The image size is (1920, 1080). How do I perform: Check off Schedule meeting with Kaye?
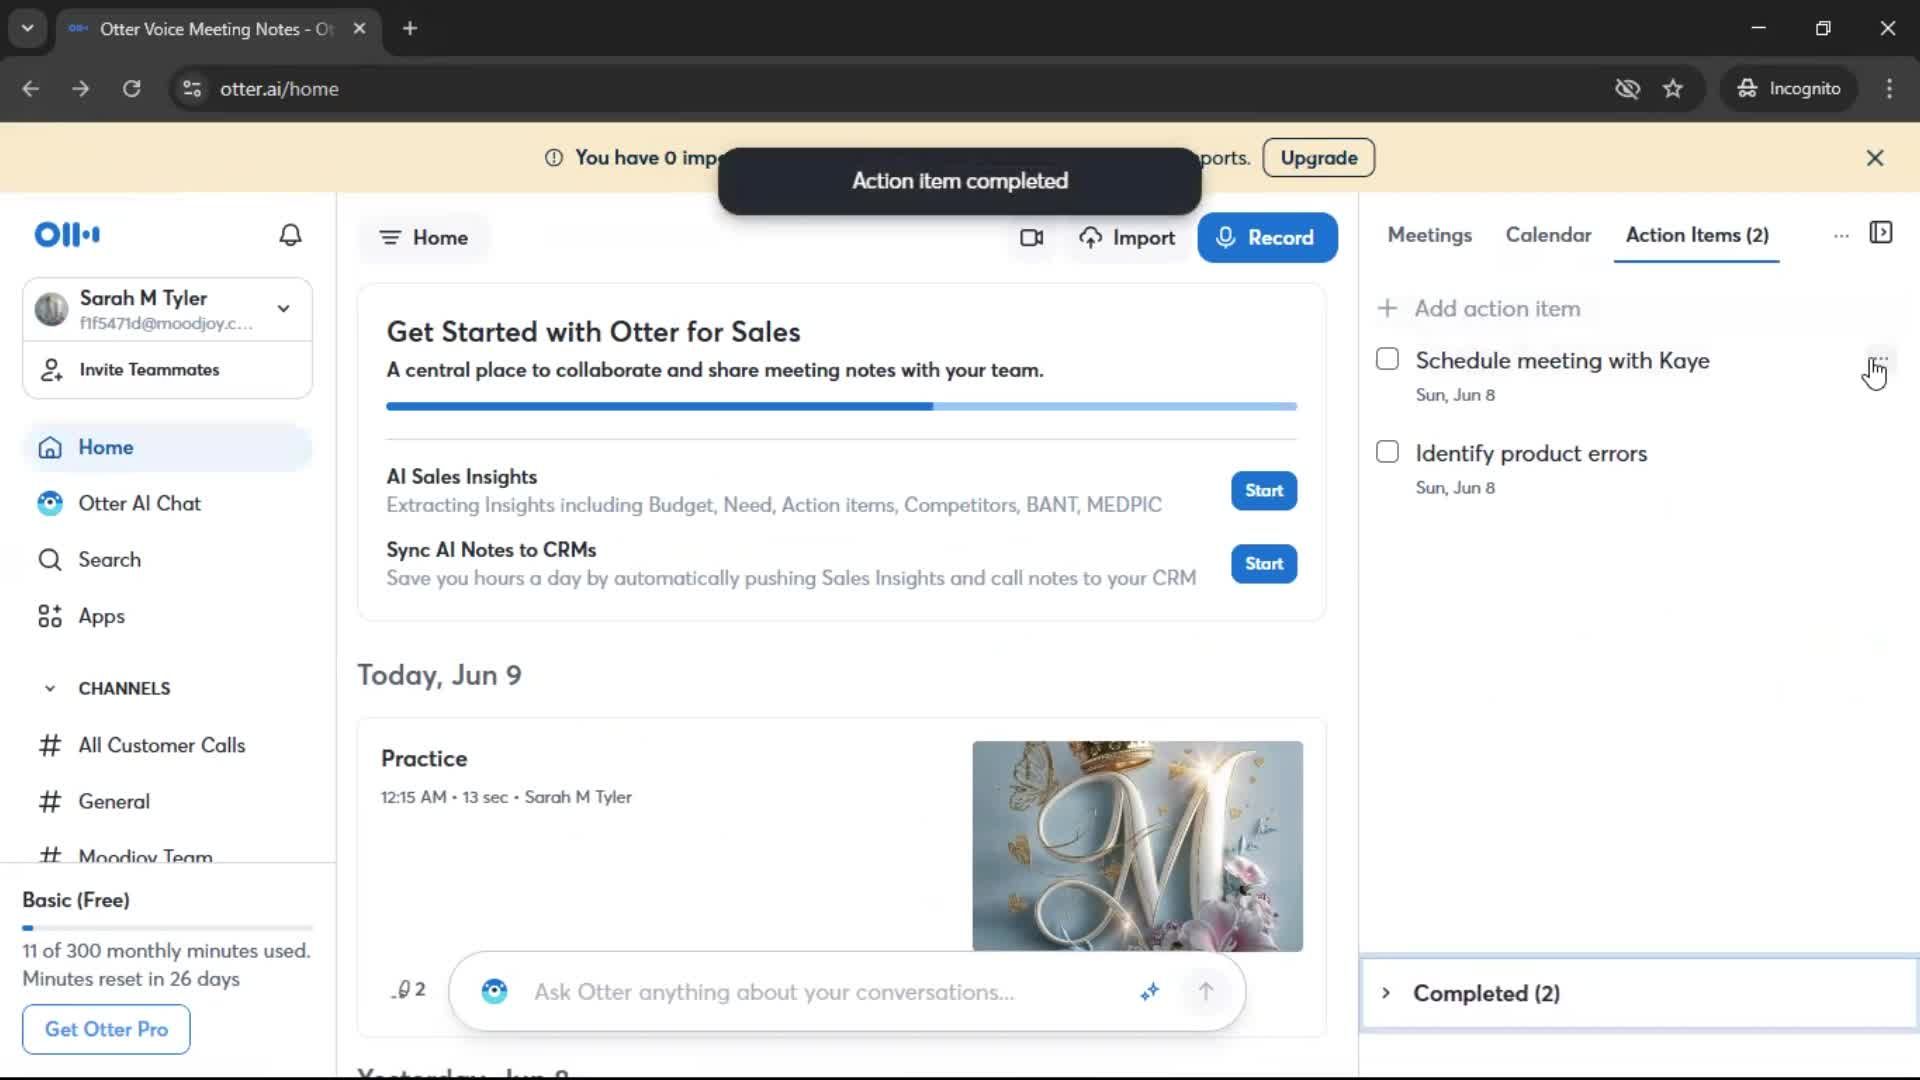tap(1387, 359)
